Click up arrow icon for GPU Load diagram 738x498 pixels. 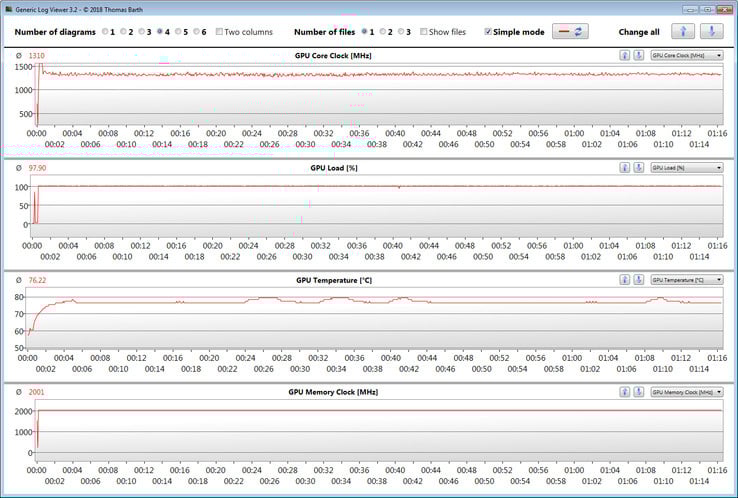click(x=625, y=168)
